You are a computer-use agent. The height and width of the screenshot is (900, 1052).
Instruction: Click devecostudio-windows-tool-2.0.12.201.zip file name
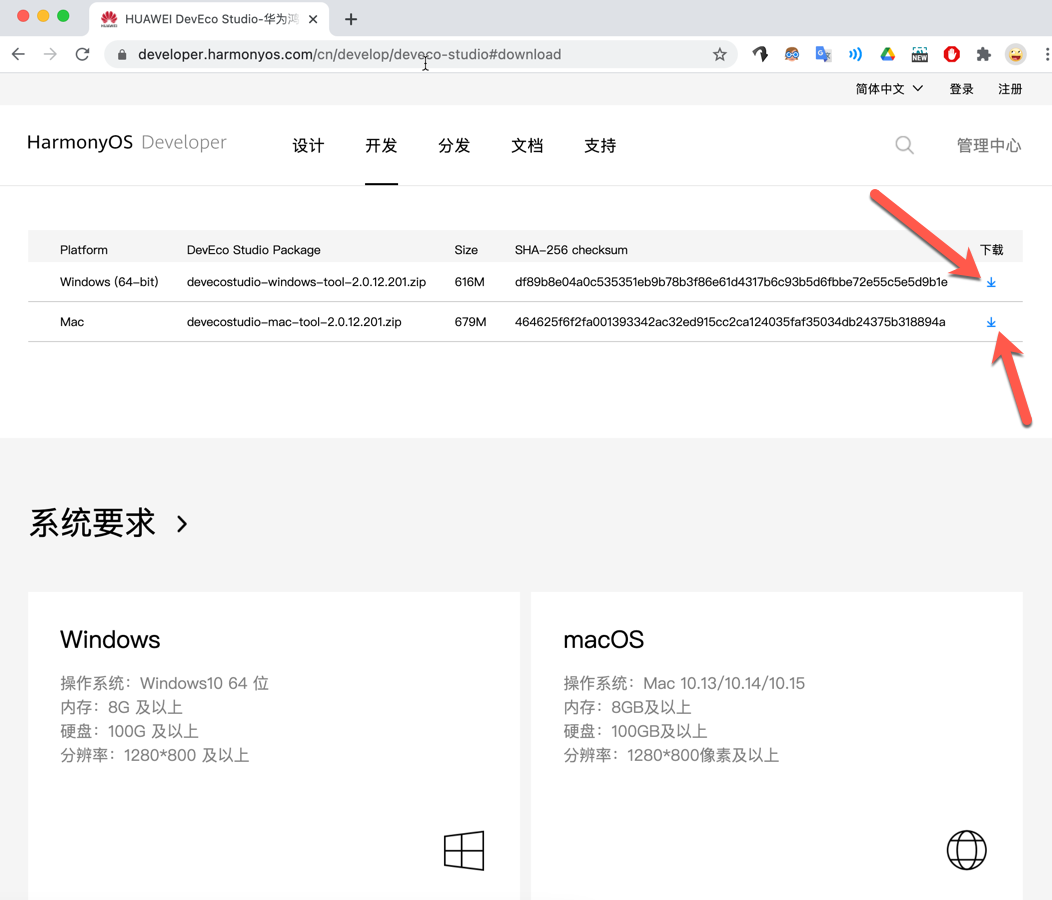[306, 282]
